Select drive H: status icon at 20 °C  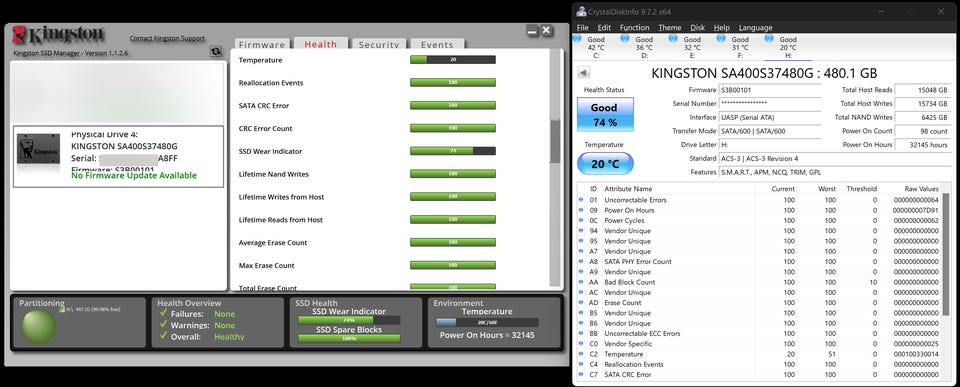coord(770,39)
